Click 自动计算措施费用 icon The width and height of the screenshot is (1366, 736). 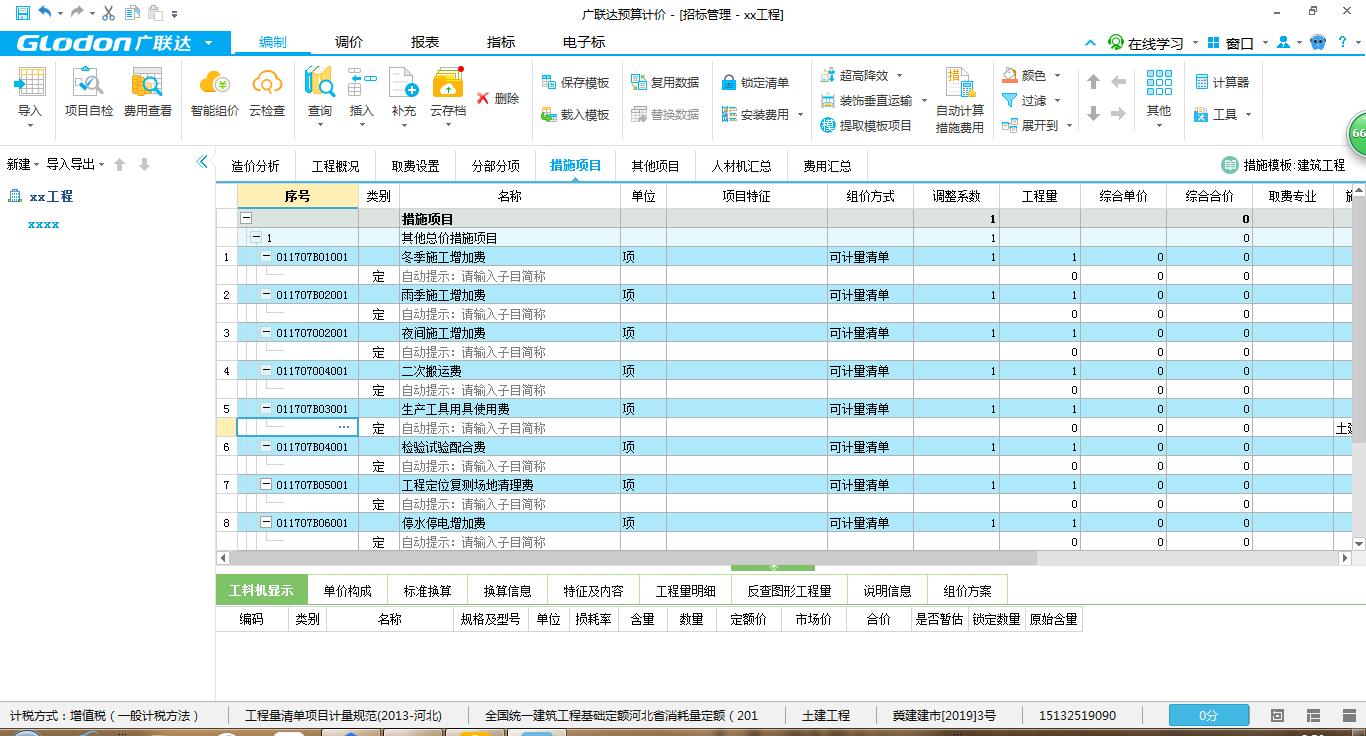coord(960,82)
